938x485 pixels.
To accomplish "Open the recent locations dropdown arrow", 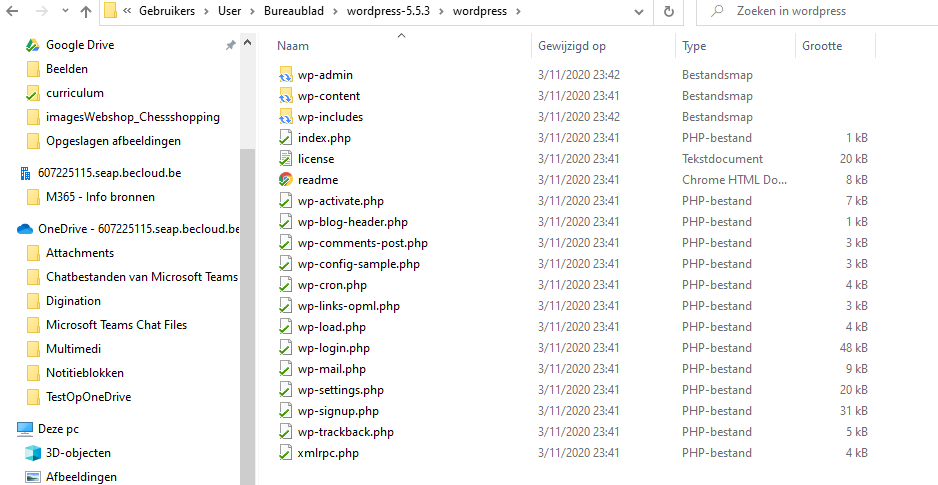I will point(65,11).
